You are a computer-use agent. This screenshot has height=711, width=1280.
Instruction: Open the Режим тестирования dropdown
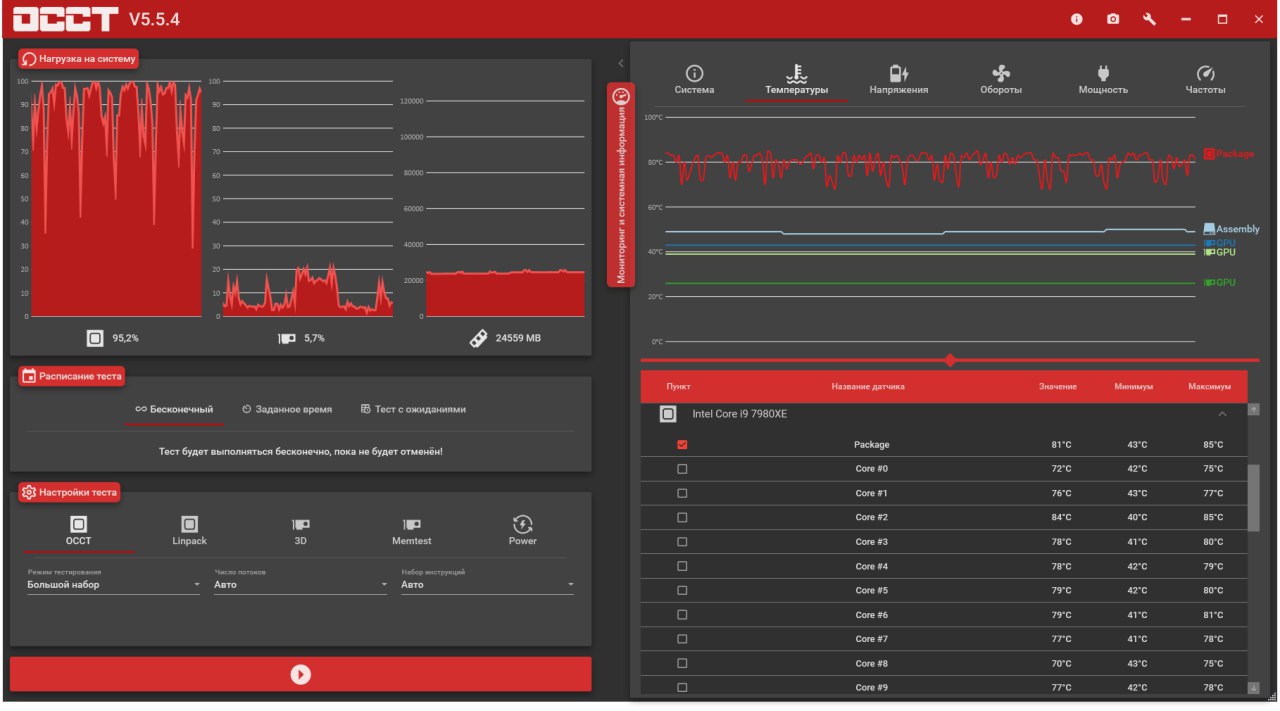pyautogui.click(x=113, y=585)
